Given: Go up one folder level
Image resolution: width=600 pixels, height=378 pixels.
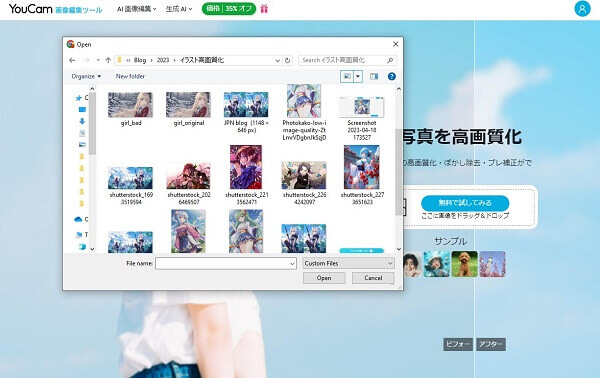Looking at the screenshot, I should tap(108, 60).
